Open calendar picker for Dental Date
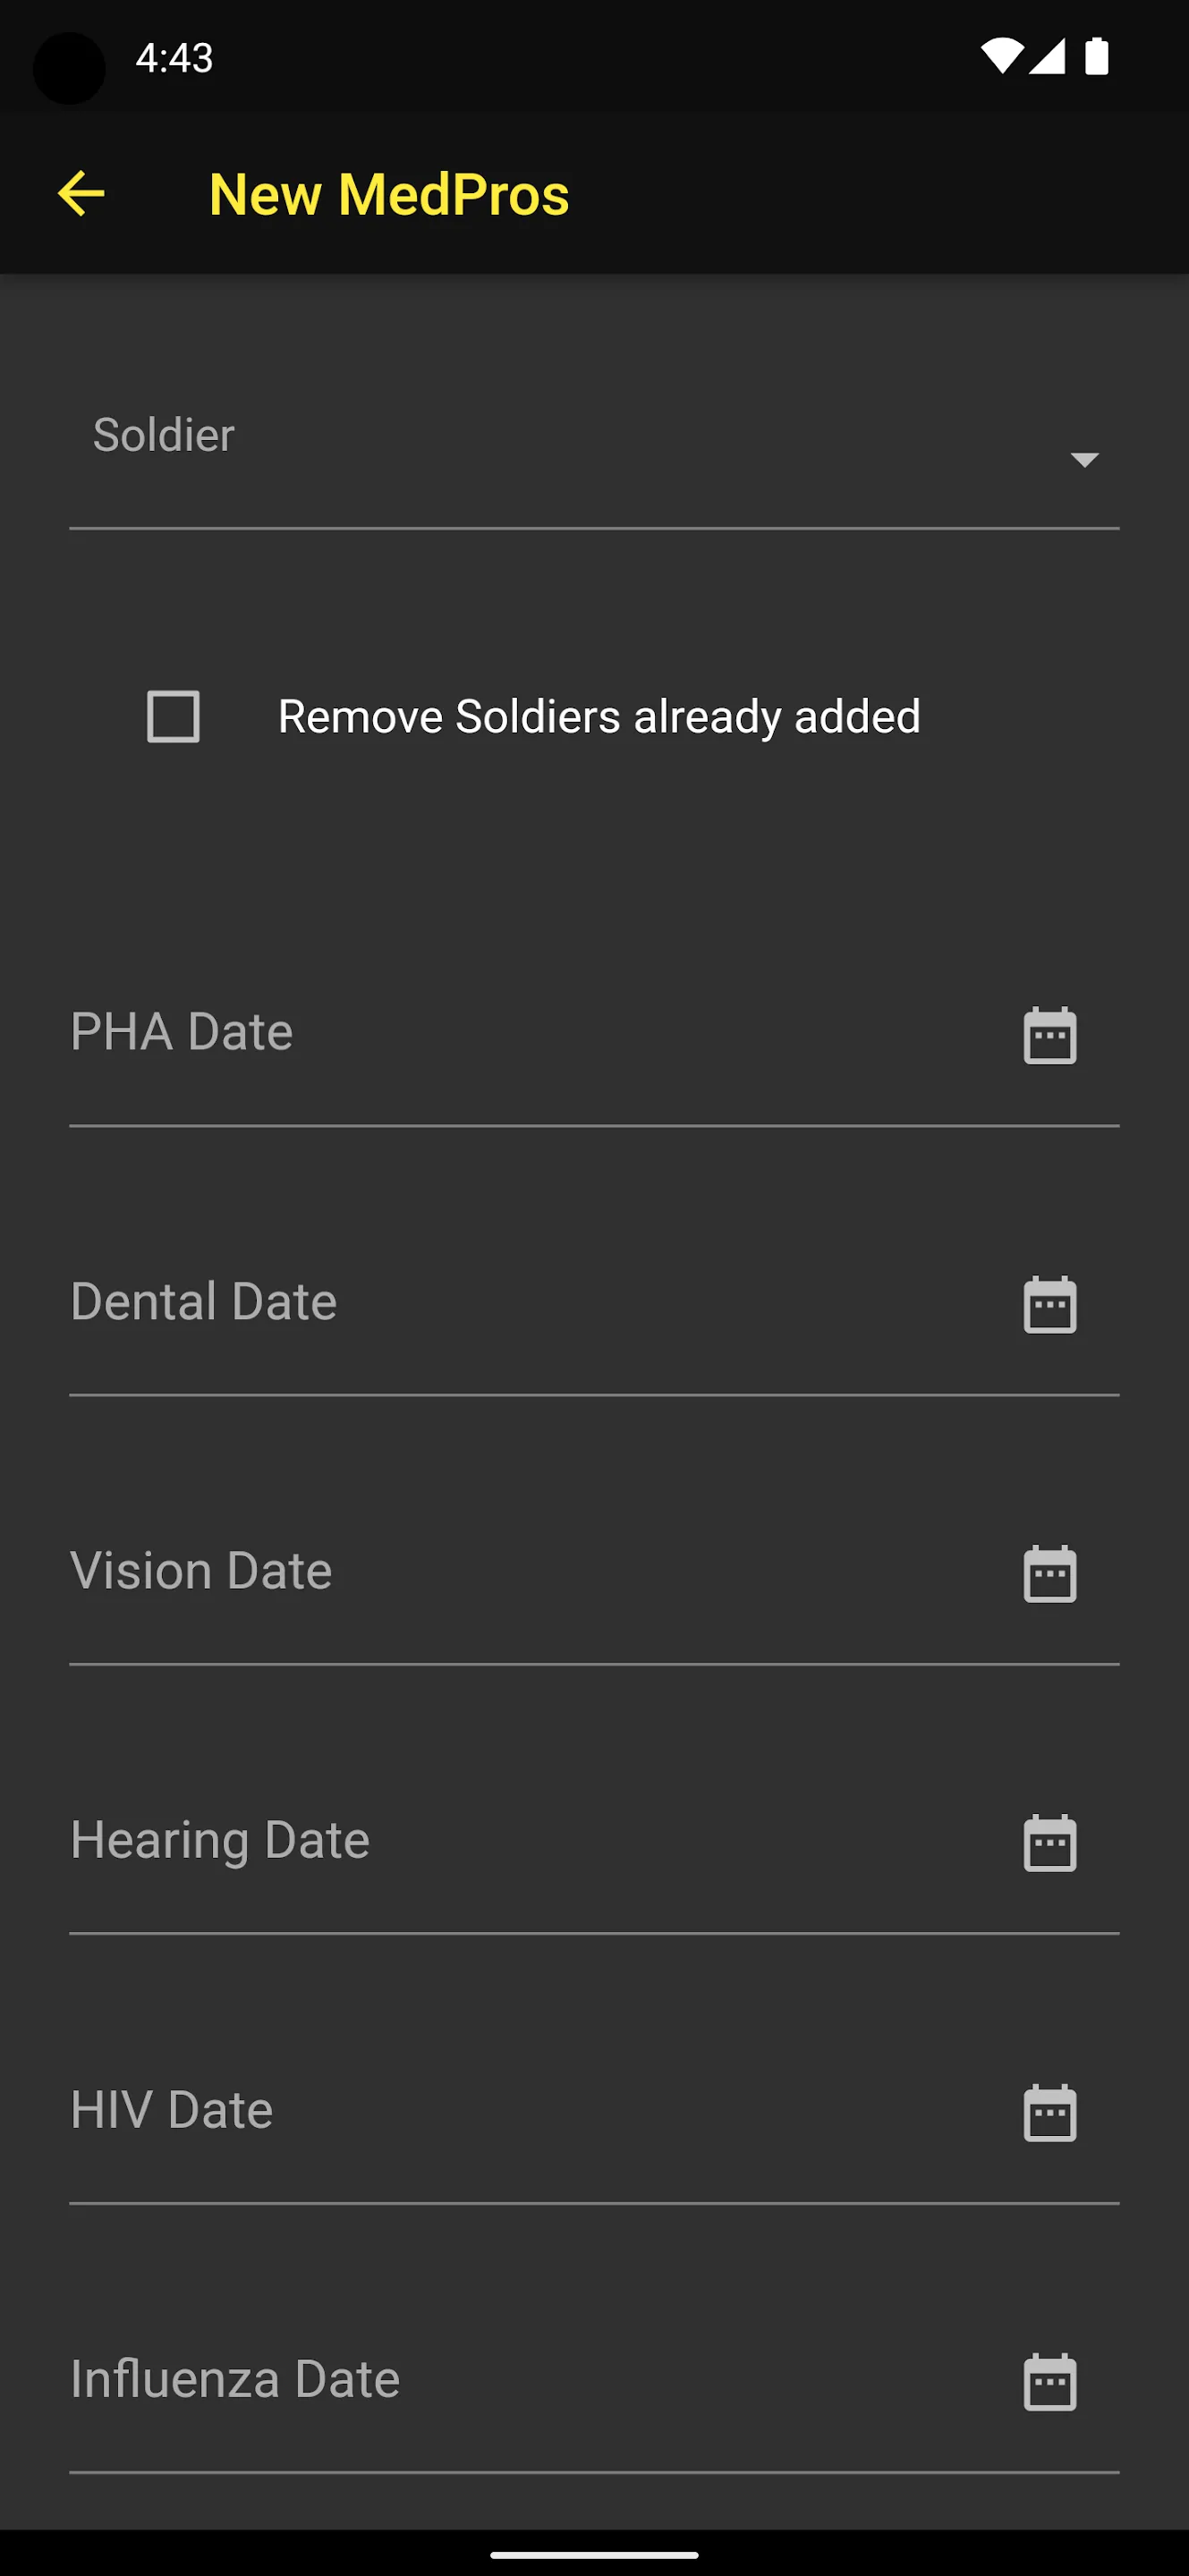This screenshot has height=2576, width=1189. (x=1050, y=1304)
